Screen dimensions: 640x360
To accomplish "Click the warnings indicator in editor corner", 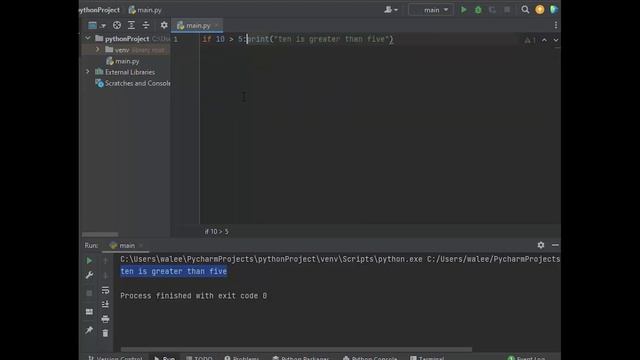I will point(530,40).
